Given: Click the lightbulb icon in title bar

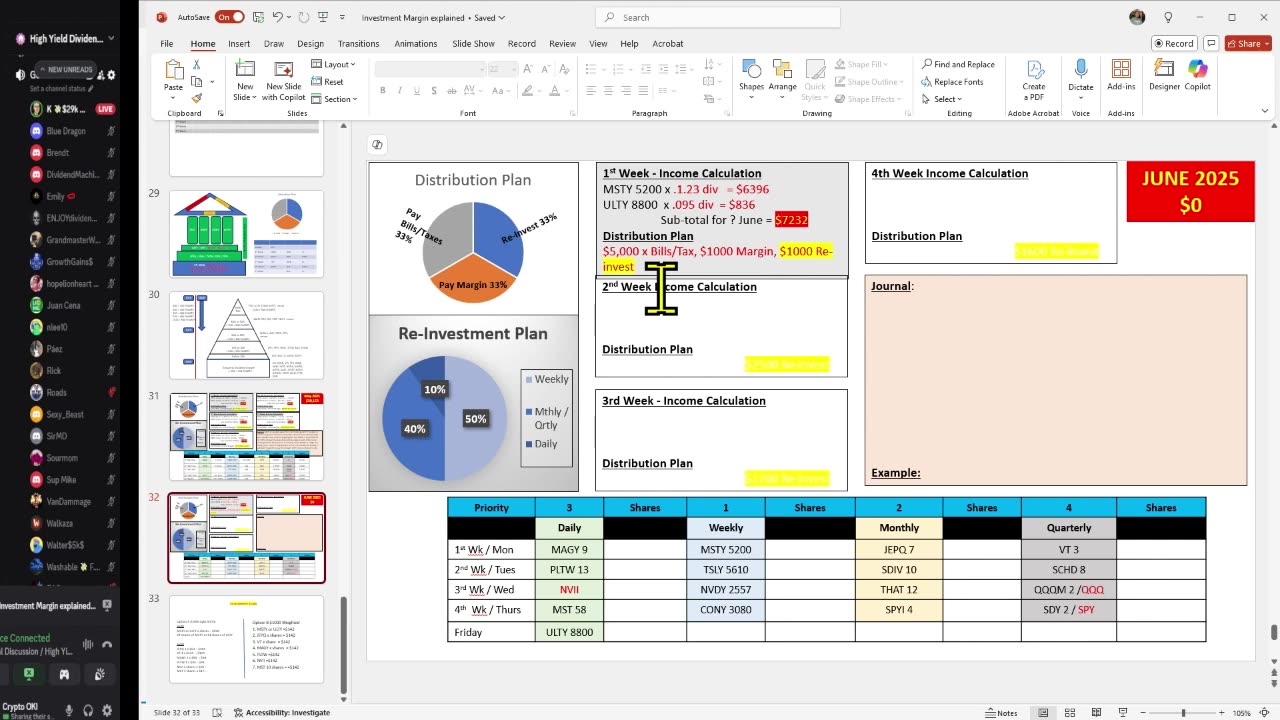Looking at the screenshot, I should point(1168,17).
